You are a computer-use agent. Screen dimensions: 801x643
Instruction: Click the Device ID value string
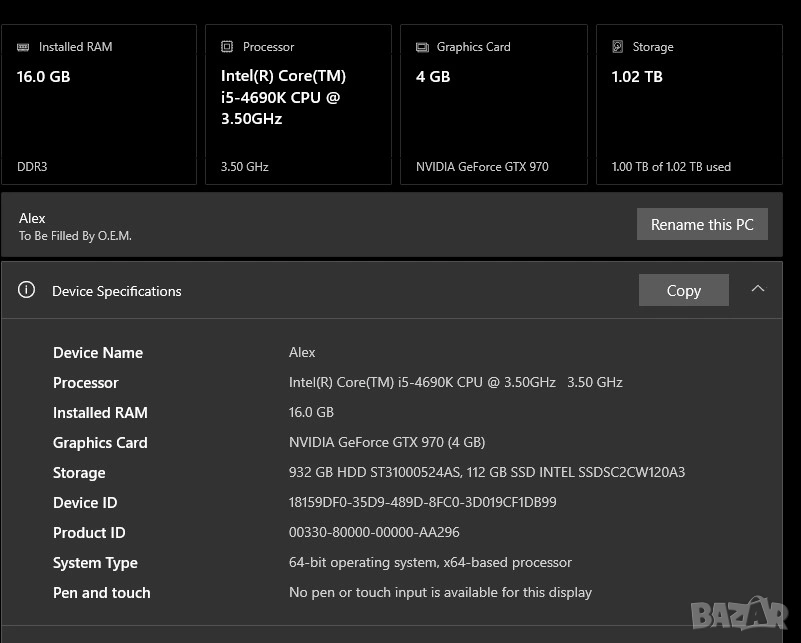(x=422, y=502)
